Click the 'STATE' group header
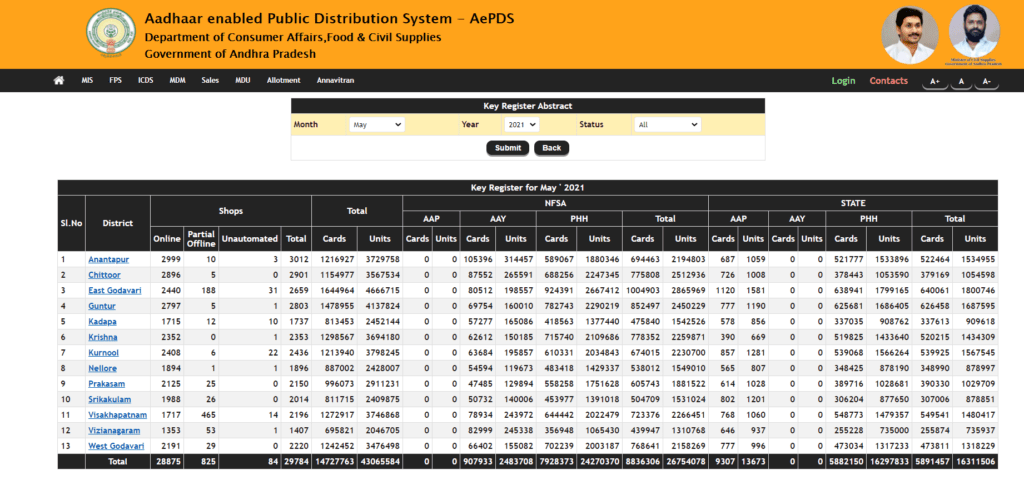This screenshot has height=490, width=1024. 853,203
